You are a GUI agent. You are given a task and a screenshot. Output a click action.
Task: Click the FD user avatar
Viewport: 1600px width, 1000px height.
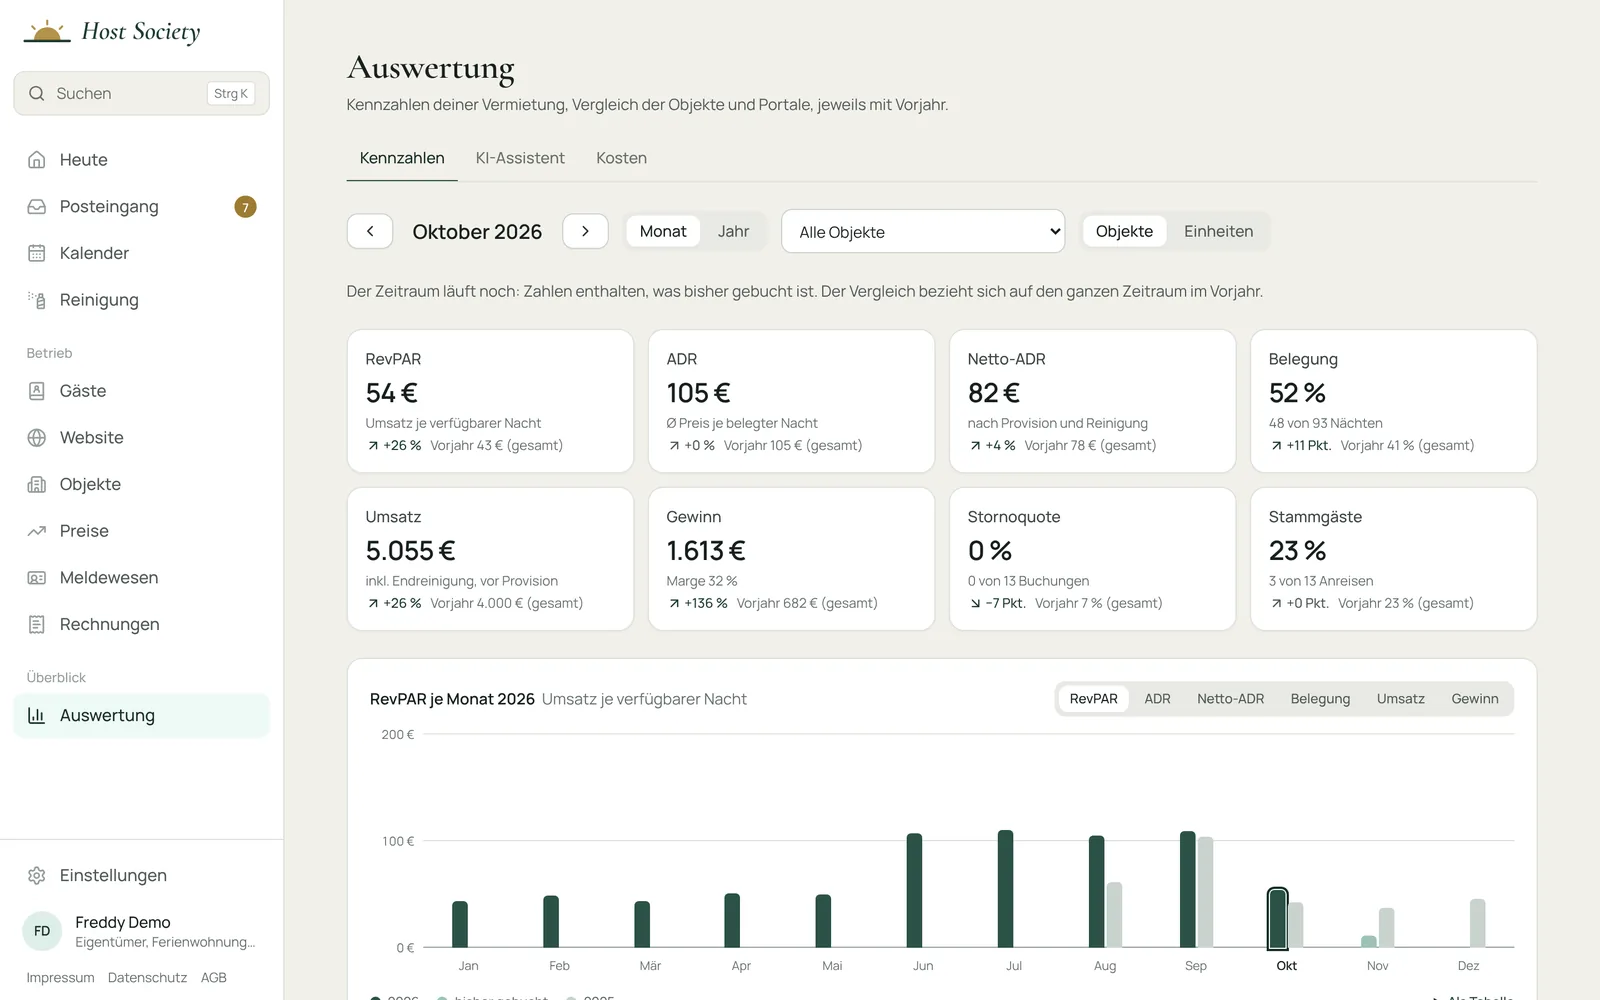(42, 931)
